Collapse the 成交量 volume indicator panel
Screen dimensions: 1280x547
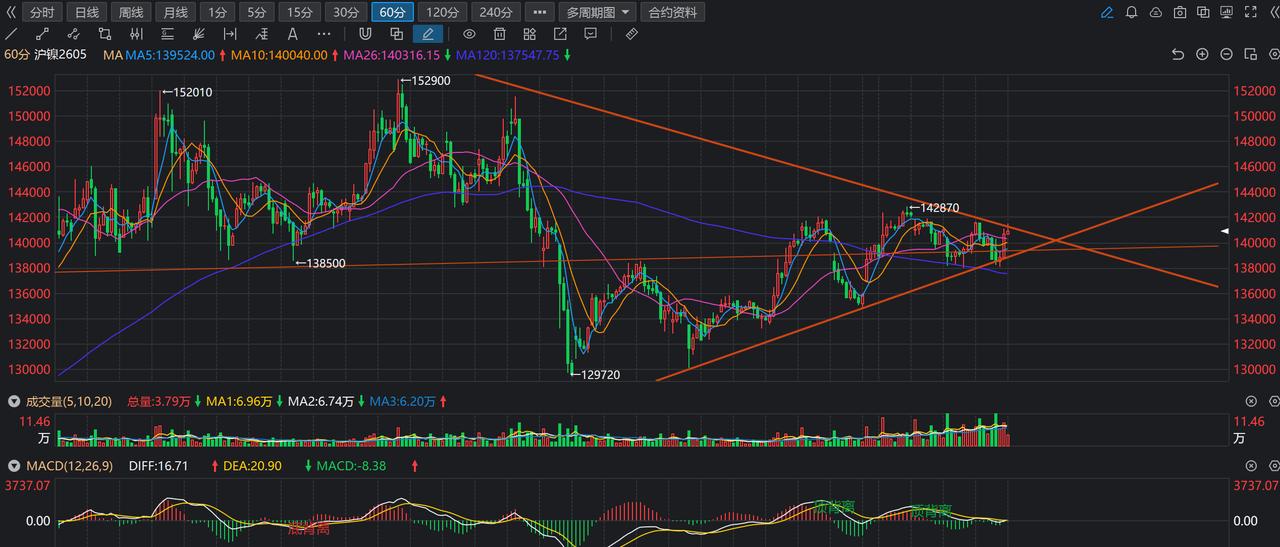(14, 401)
